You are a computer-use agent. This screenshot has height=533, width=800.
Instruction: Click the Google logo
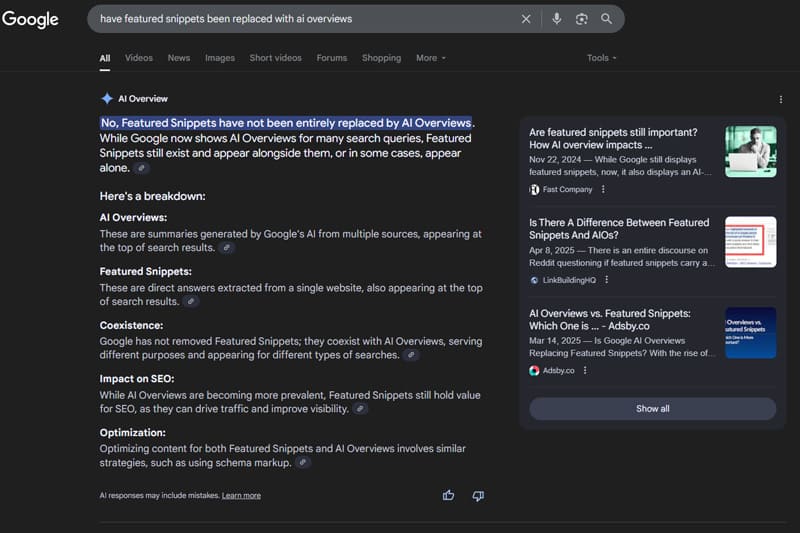[x=30, y=19]
